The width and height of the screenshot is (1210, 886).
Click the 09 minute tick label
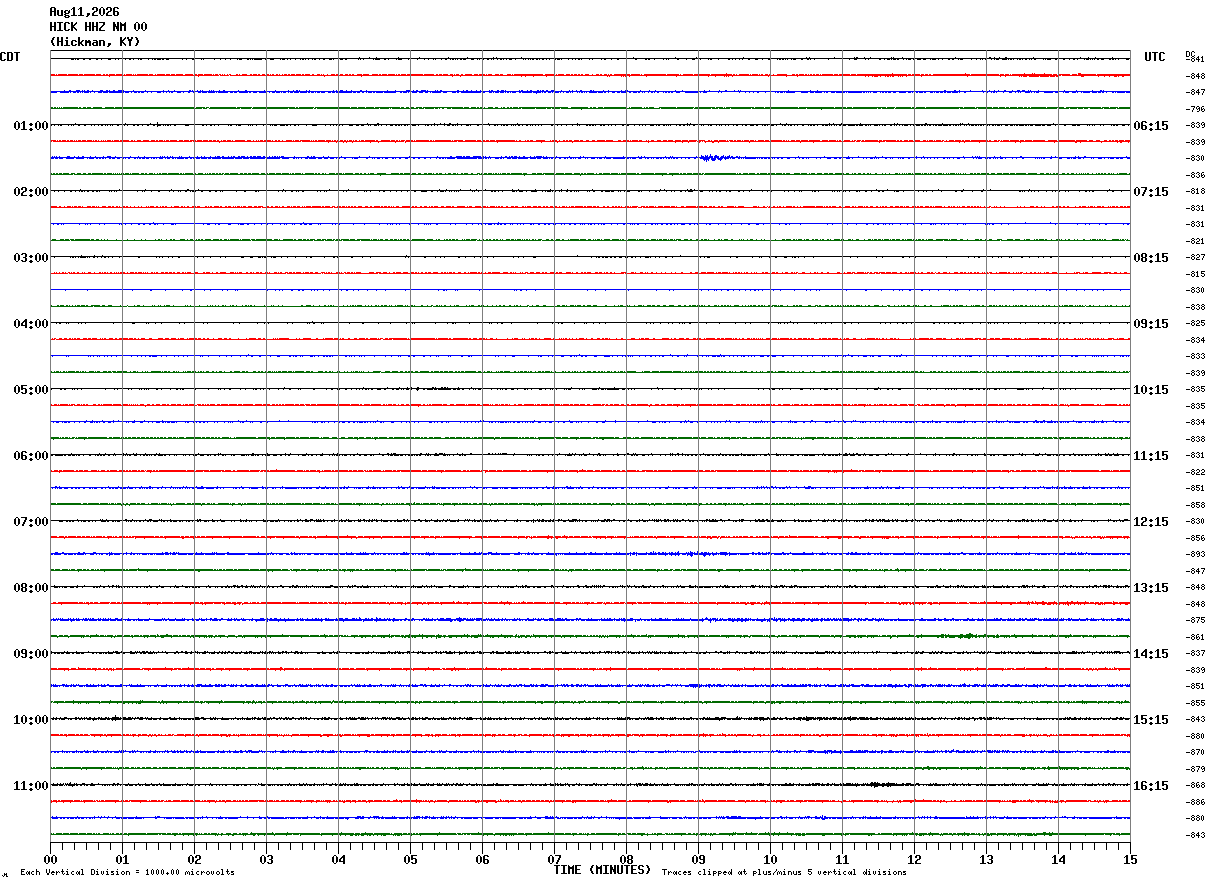click(x=698, y=859)
